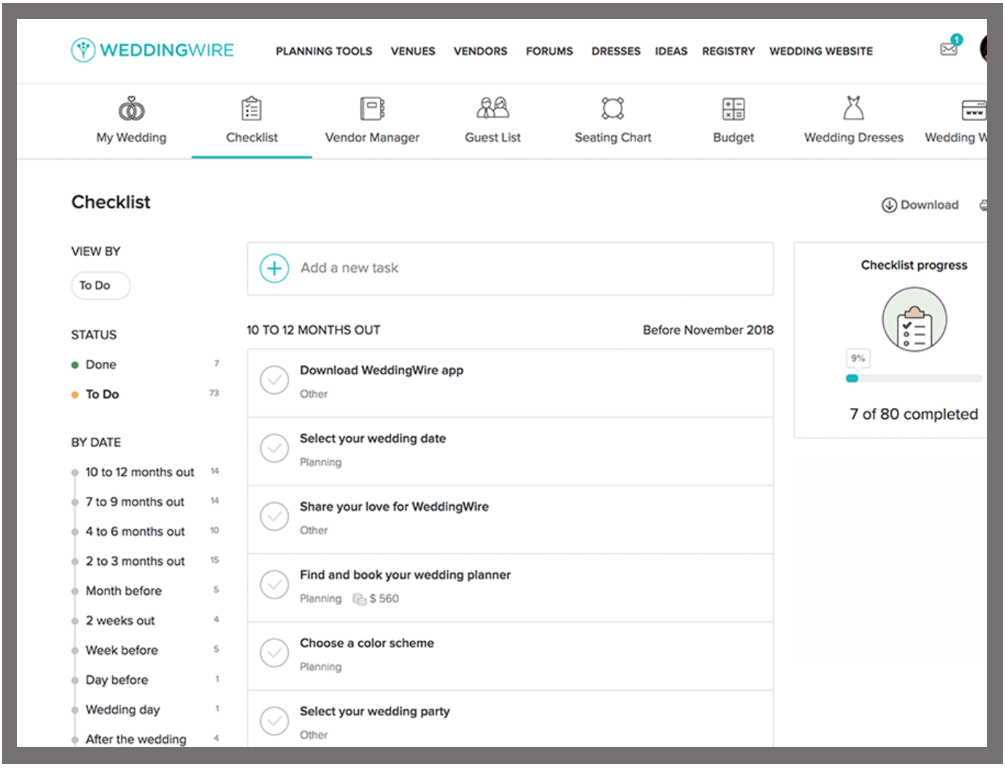Screen dimensions: 1005x768
Task: Click the Vendor Manager notebook icon
Action: [x=372, y=108]
